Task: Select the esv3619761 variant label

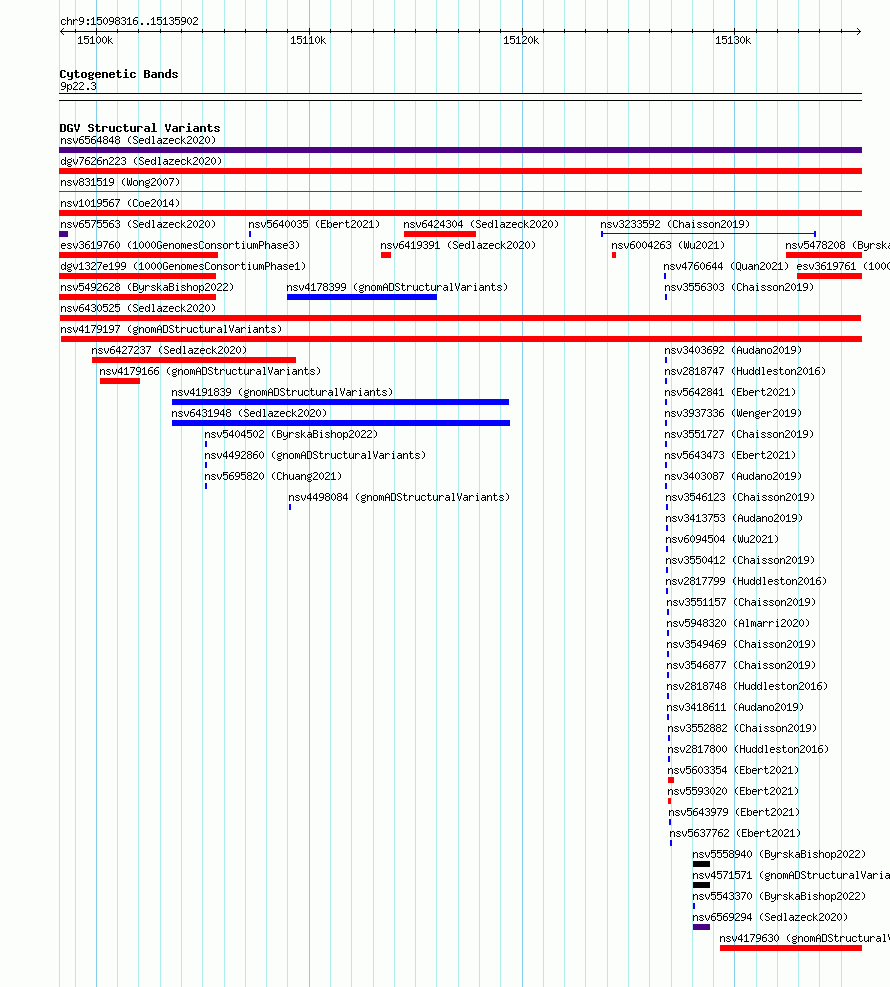Action: [x=843, y=266]
